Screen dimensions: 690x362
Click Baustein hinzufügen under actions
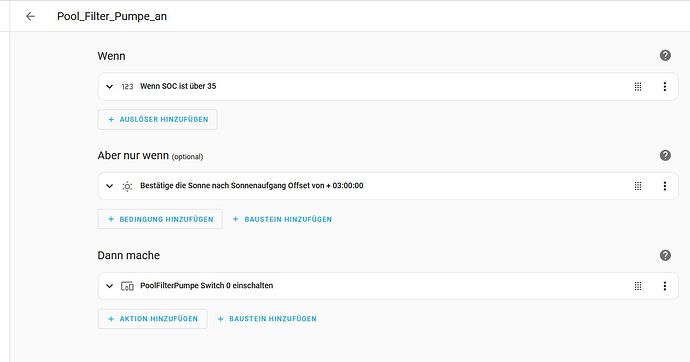[x=267, y=319]
